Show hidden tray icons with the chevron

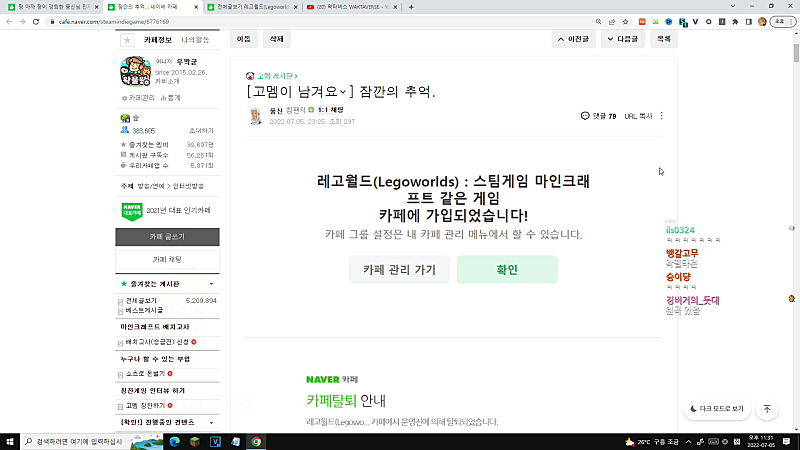coord(688,442)
